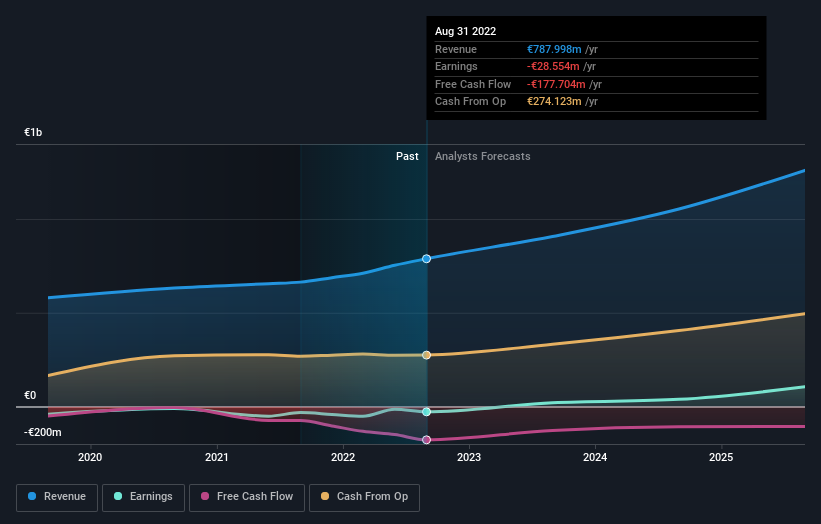Click the Past label

407,156
